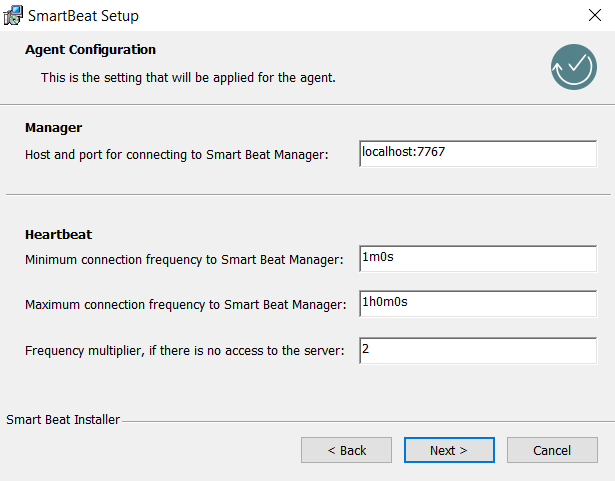The height and width of the screenshot is (481, 615).
Task: Click the 'This is the setting' description text
Action: click(x=188, y=78)
